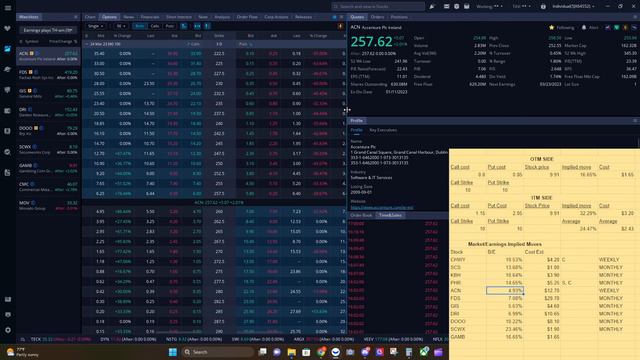Sort watchlist by the Symbol column header
This screenshot has width=640, height=360.
click(31, 42)
